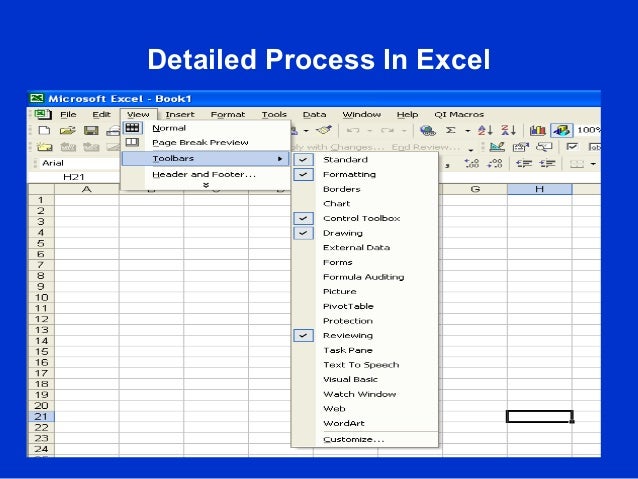
Task: Click the Design Mode ruler icon
Action: click(x=497, y=147)
